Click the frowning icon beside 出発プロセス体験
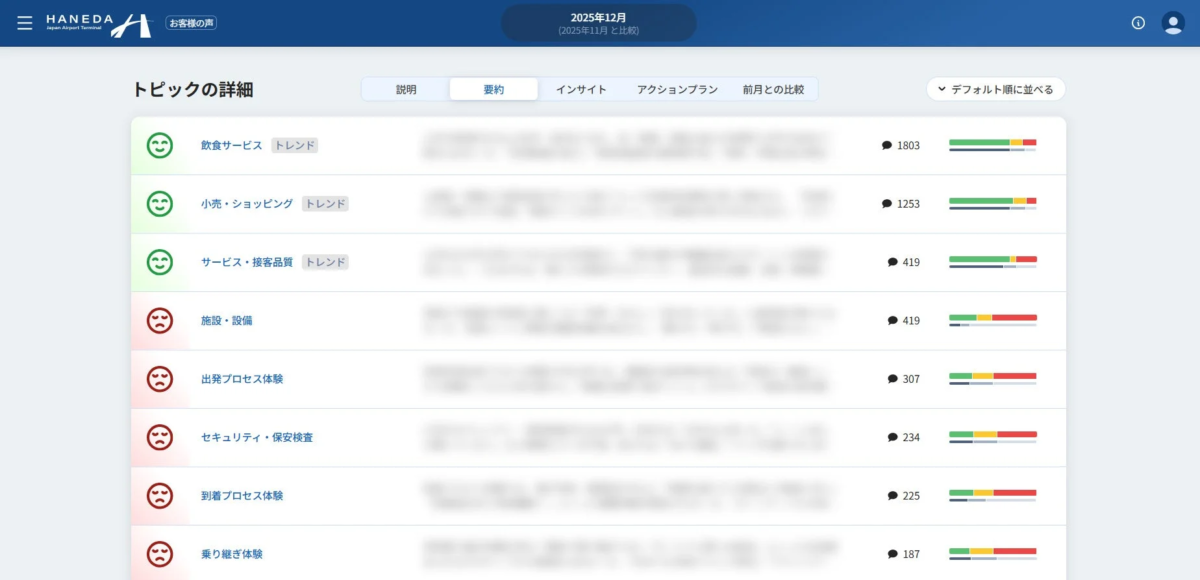The height and width of the screenshot is (580, 1200). click(160, 379)
